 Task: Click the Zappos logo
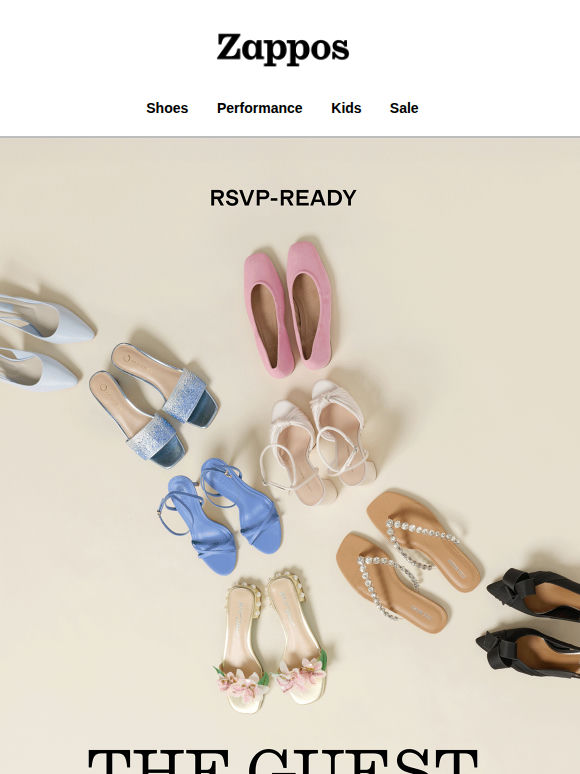(x=283, y=49)
